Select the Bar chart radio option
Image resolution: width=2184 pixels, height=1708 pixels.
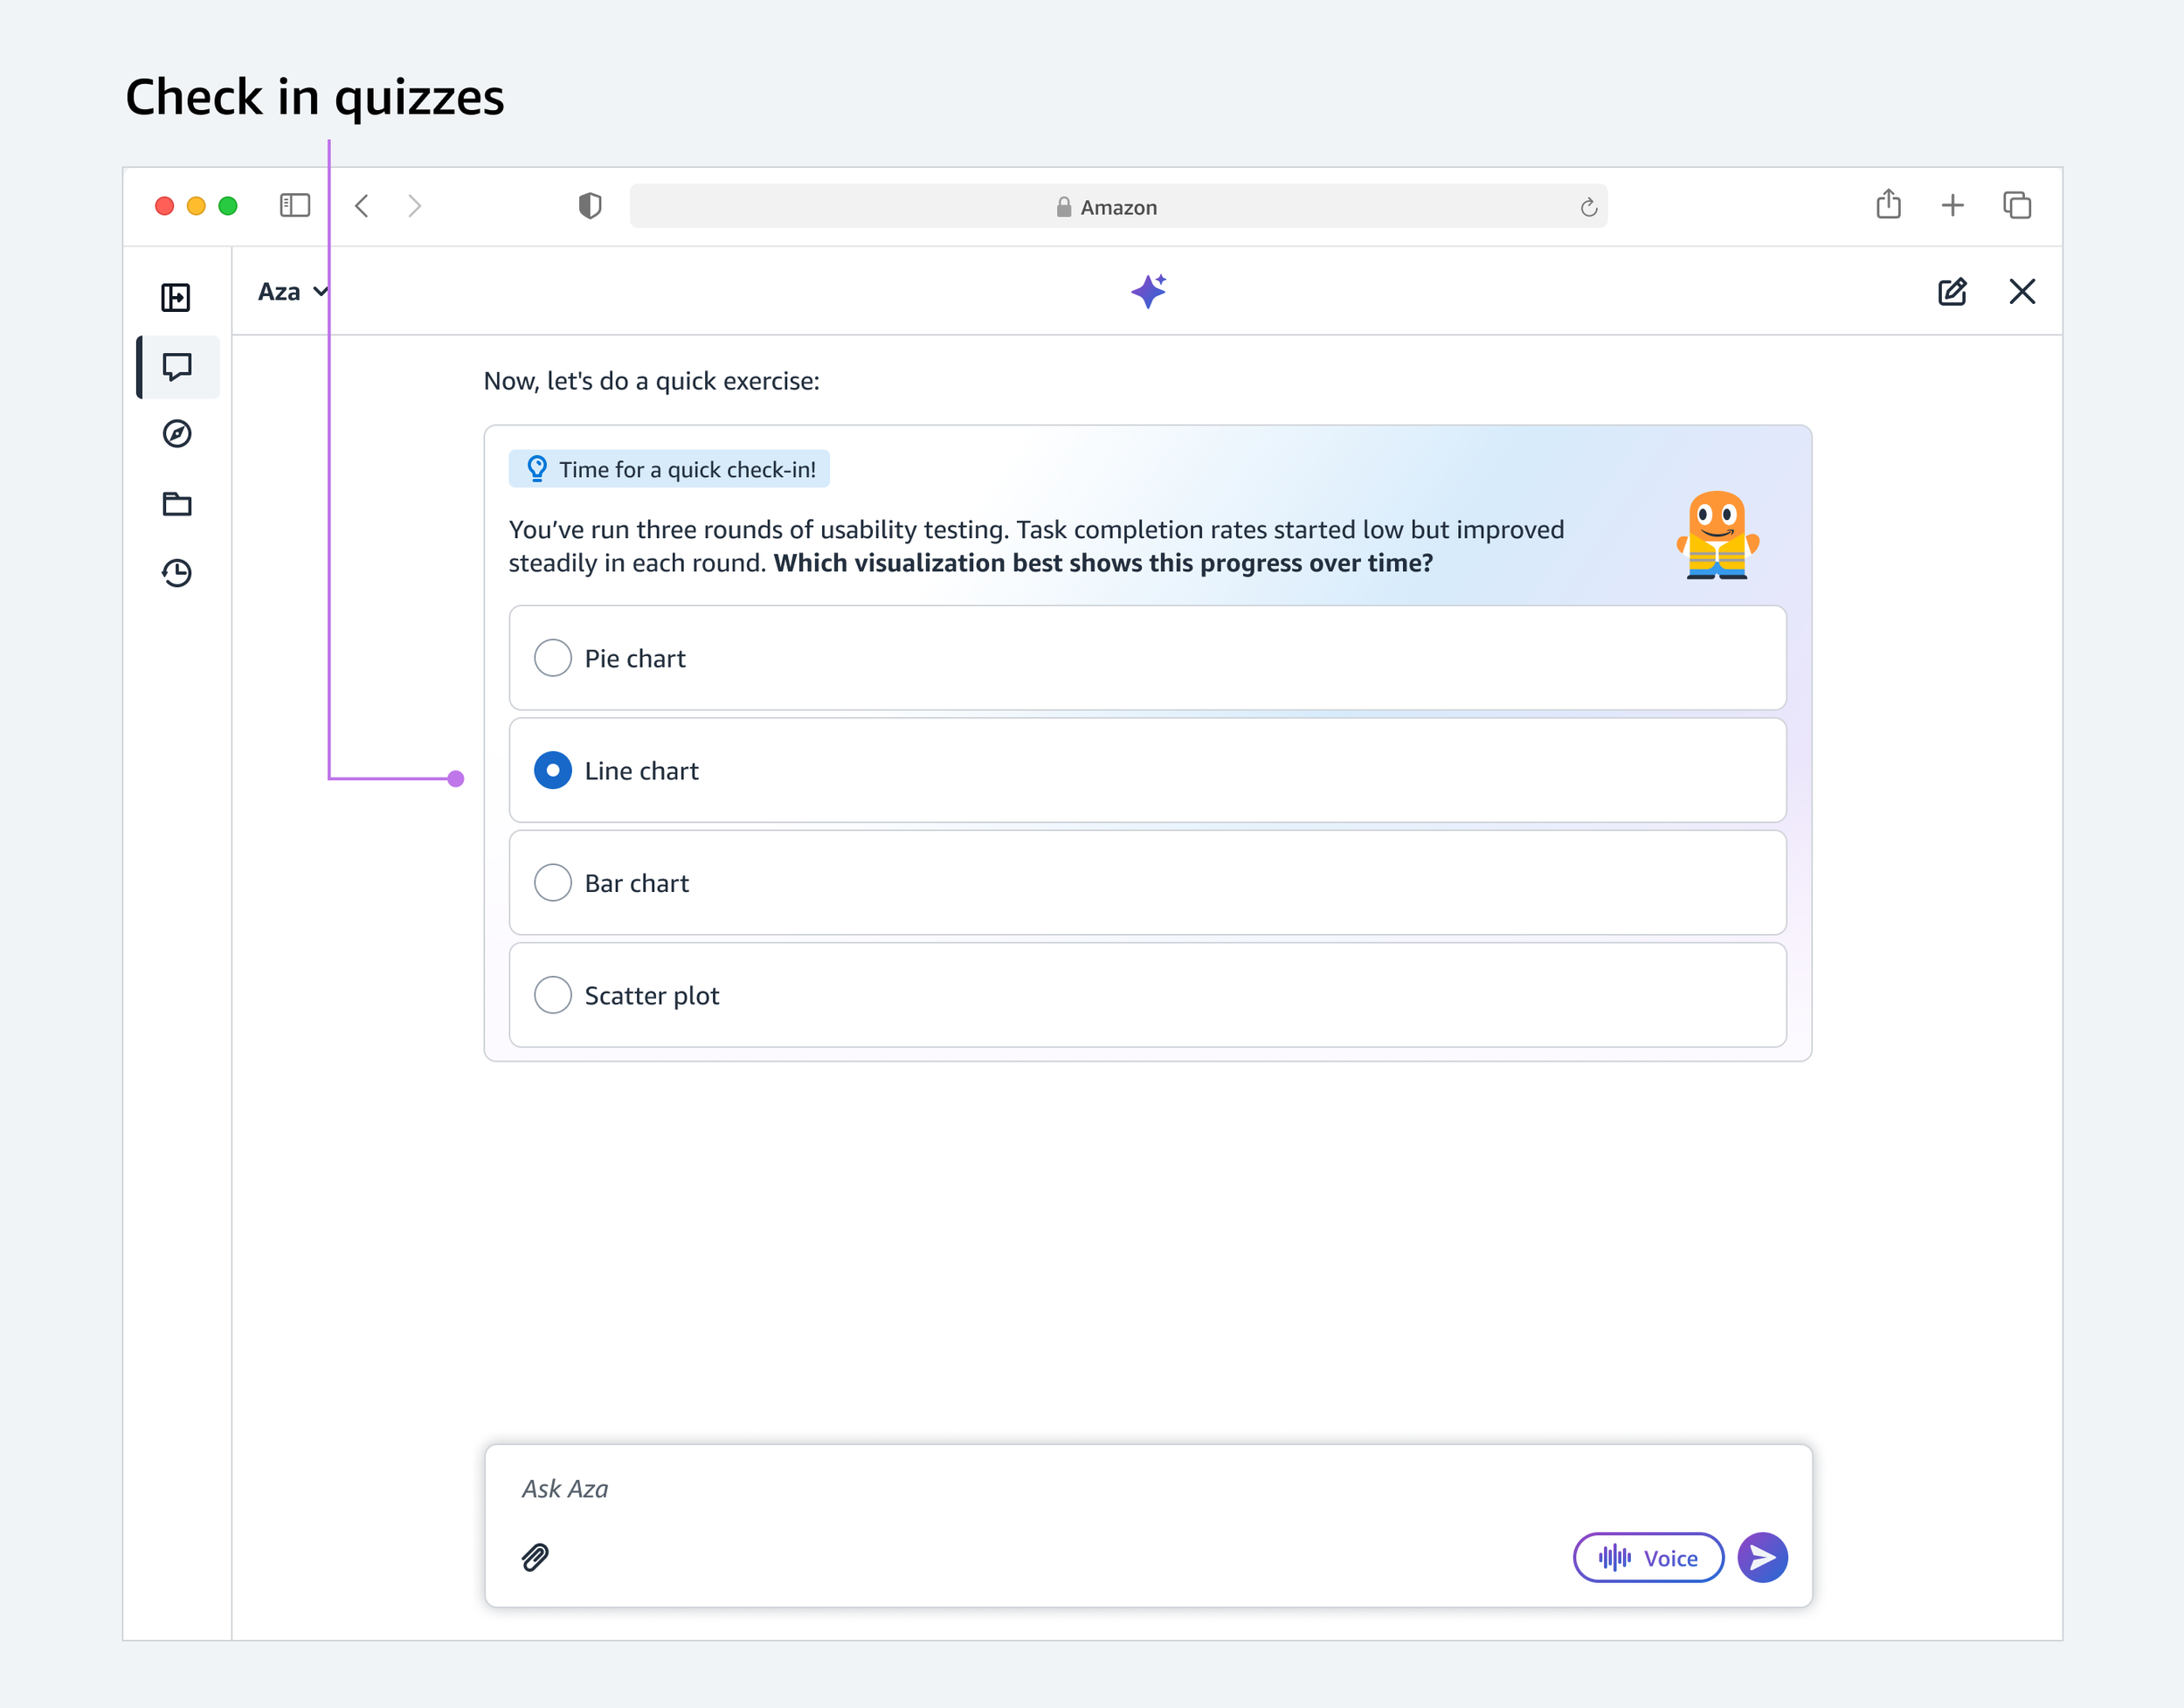point(552,883)
